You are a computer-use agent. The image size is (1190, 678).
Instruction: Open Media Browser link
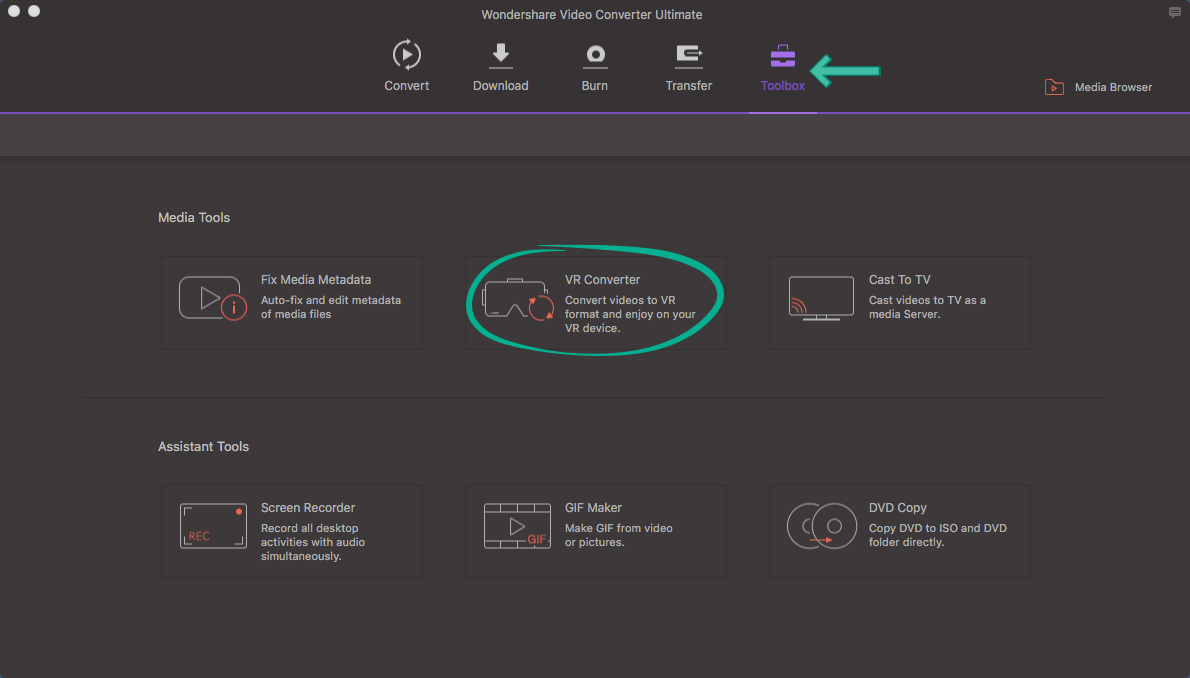click(x=1113, y=87)
